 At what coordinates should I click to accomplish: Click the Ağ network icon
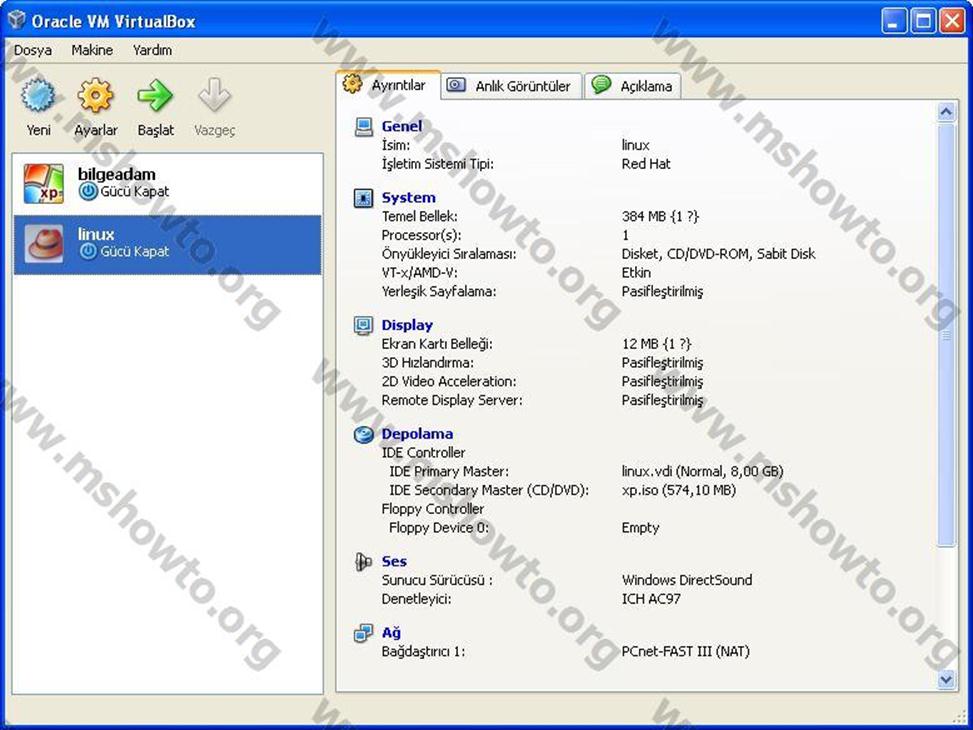tap(364, 633)
